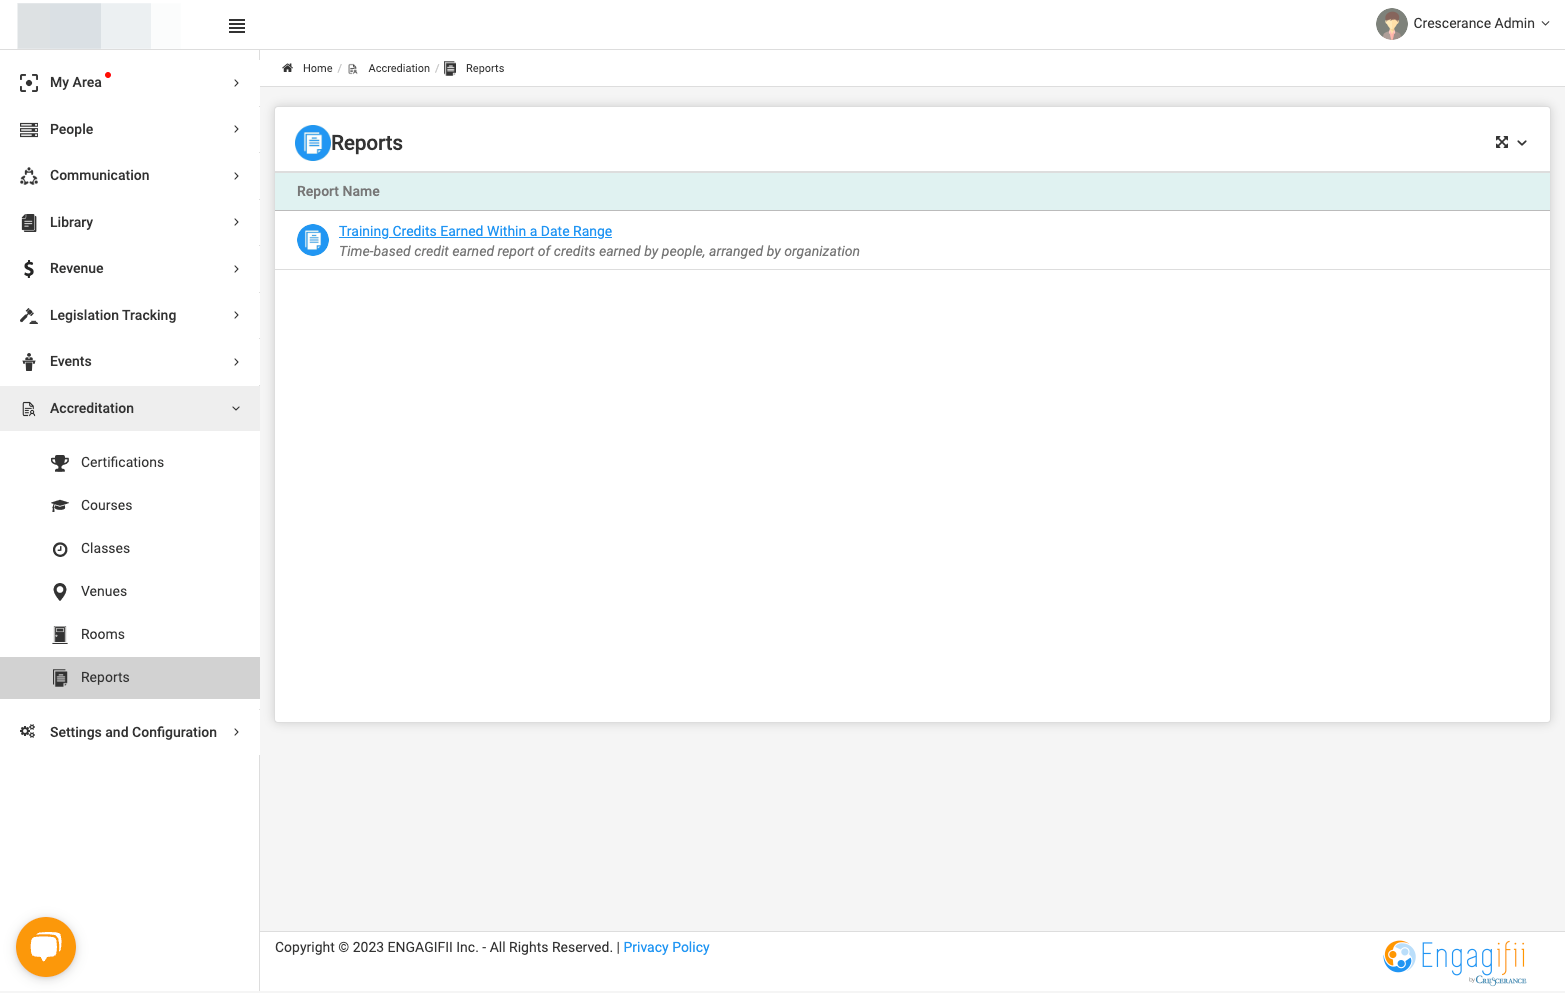The height and width of the screenshot is (993, 1565).
Task: Toggle the hamburger sidebar menu
Action: point(237,26)
